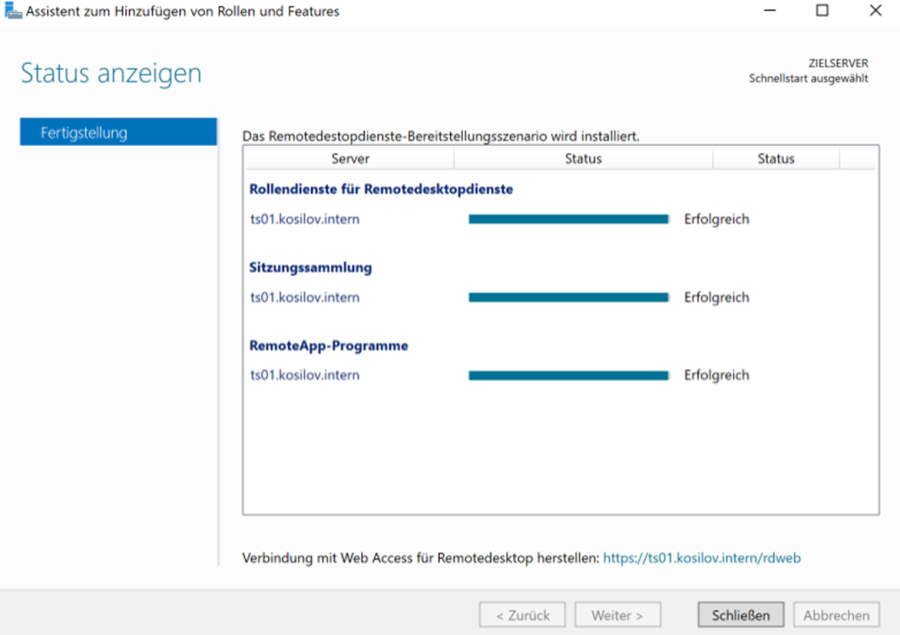
Task: Open the https://ts01.kosilov.intern/rdweb link
Action: click(701, 558)
